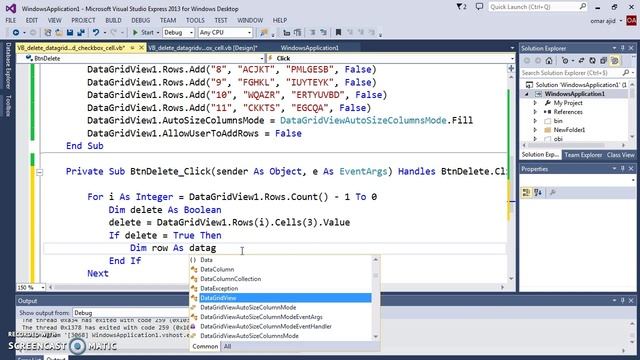
Task: Select the Solution 'WindowsApplication1' root item
Action: tap(576, 85)
